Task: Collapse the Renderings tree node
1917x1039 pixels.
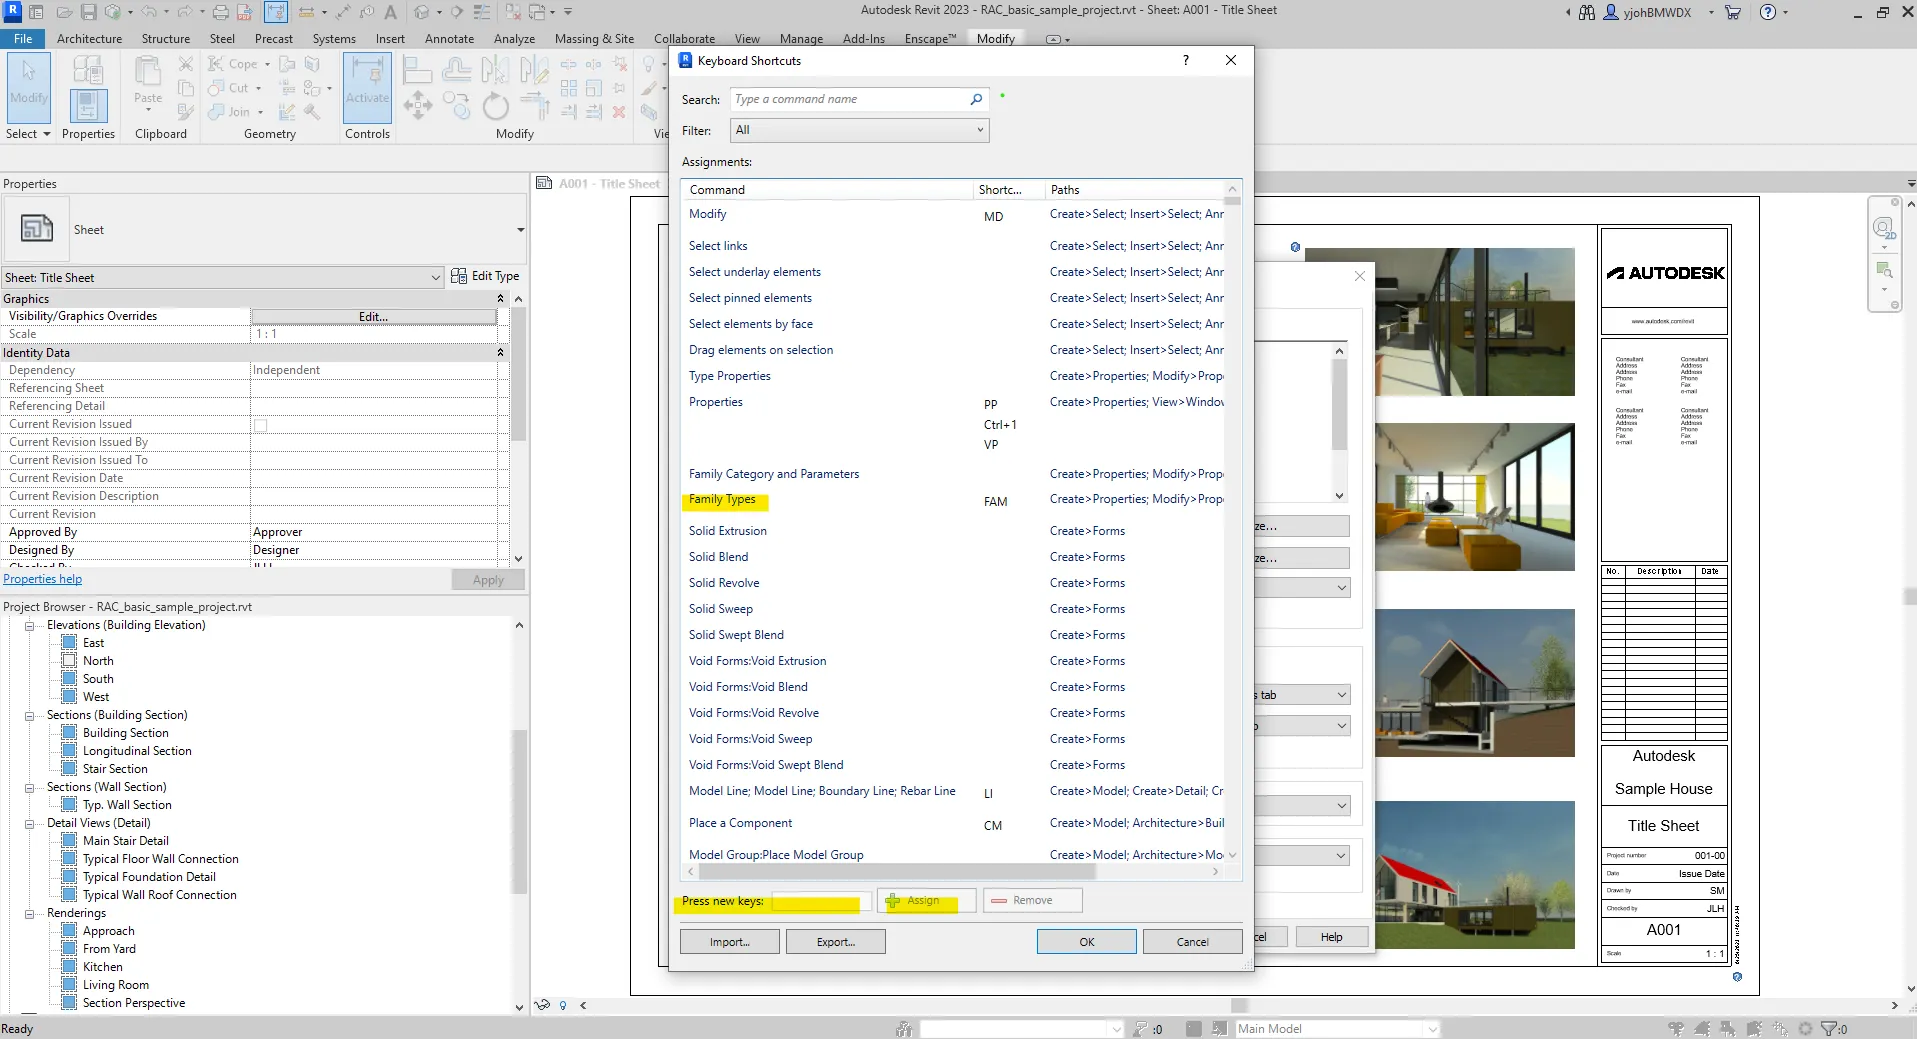Action: pyautogui.click(x=30, y=914)
